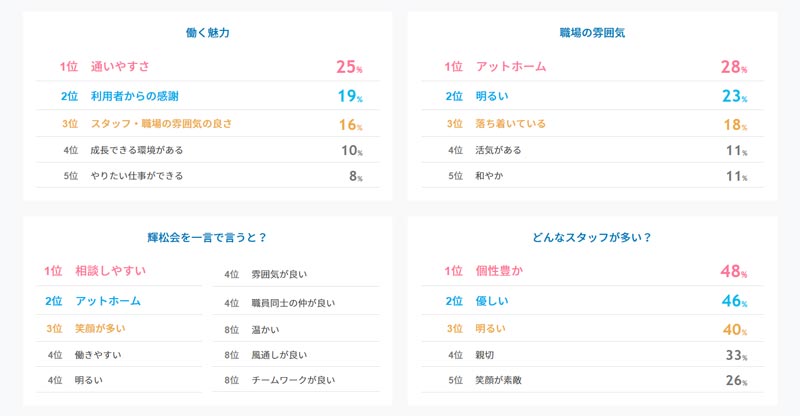Click the 個性豊か first-place entry
The image size is (800, 416).
click(499, 271)
